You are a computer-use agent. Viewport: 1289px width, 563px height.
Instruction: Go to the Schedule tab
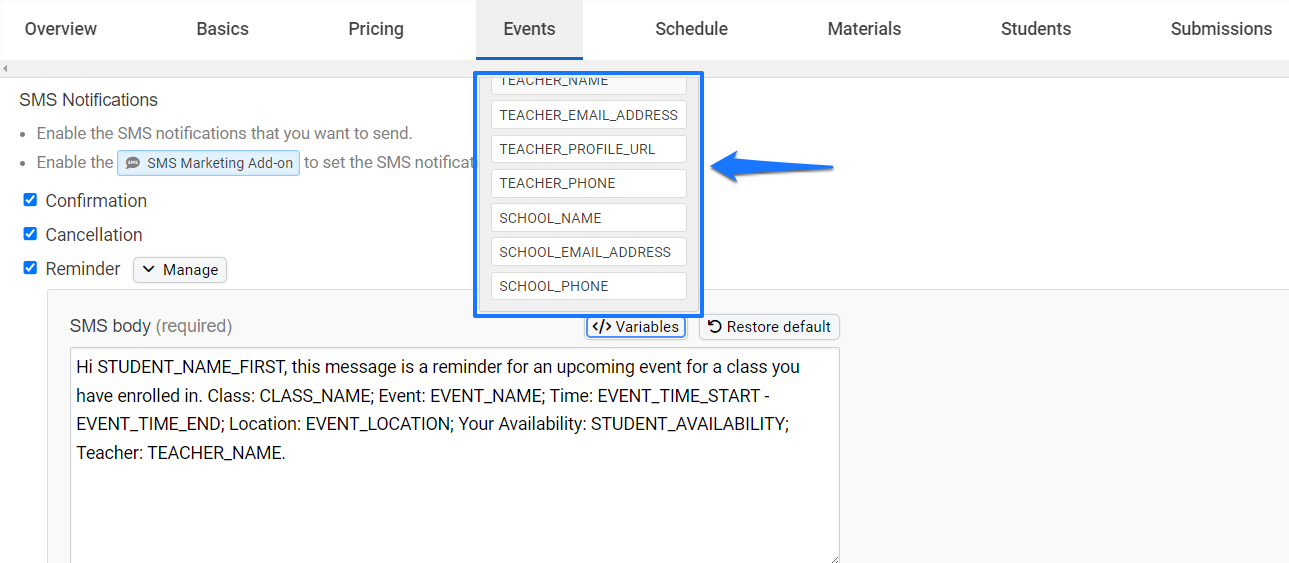(692, 29)
